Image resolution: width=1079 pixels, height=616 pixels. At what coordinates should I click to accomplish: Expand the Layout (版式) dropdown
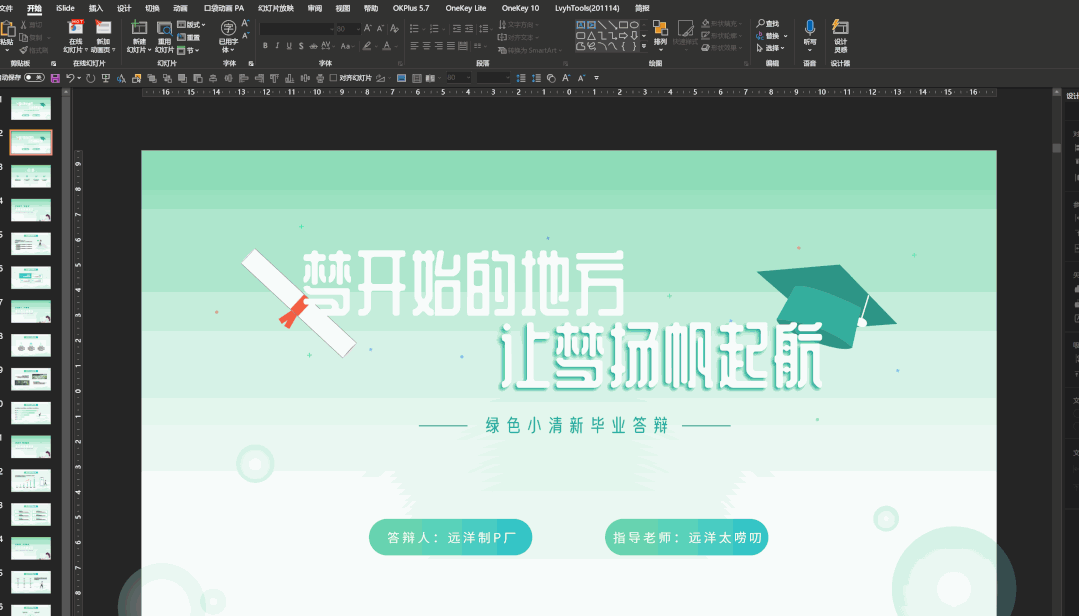click(x=191, y=25)
